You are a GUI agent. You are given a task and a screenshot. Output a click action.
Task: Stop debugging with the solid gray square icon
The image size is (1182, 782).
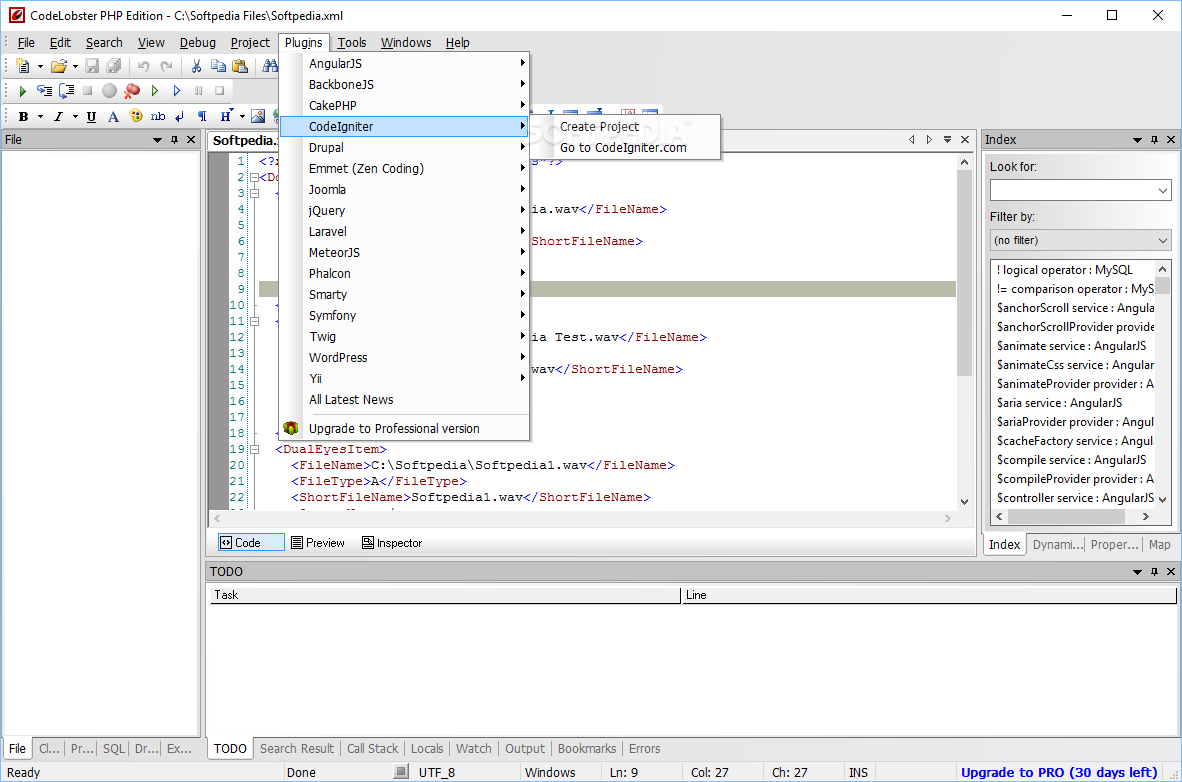tap(87, 91)
